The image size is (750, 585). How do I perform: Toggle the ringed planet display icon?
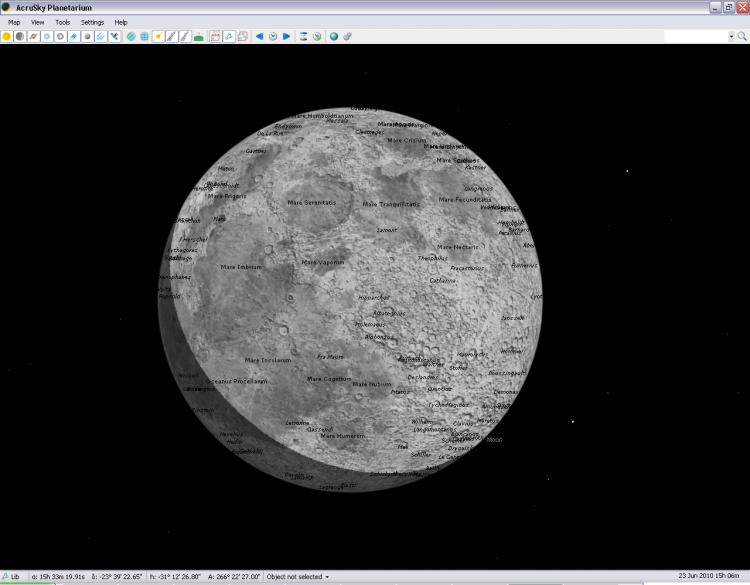[x=33, y=36]
